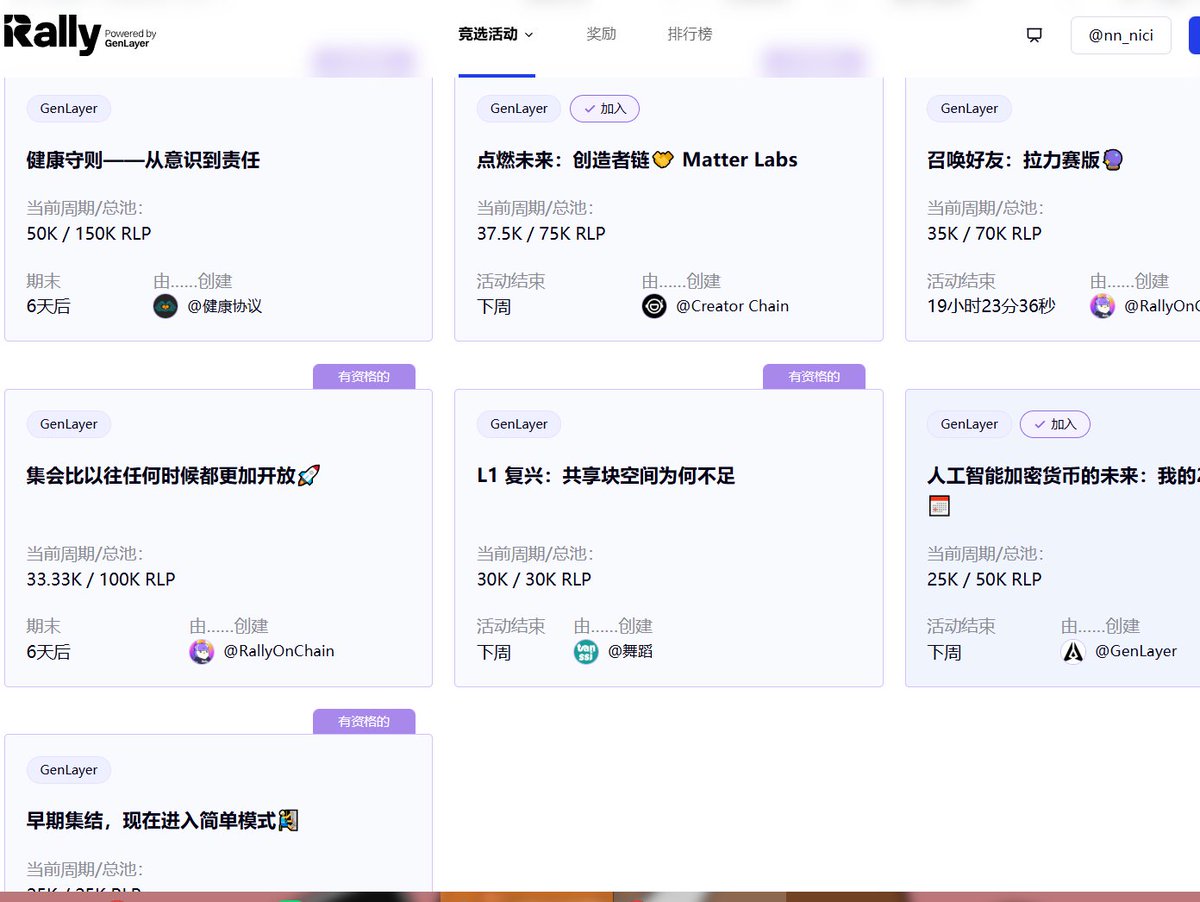Image resolution: width=1200 pixels, height=902 pixels.
Task: Open campaign 早期集结，现在进入简单模式
Action: coord(163,821)
